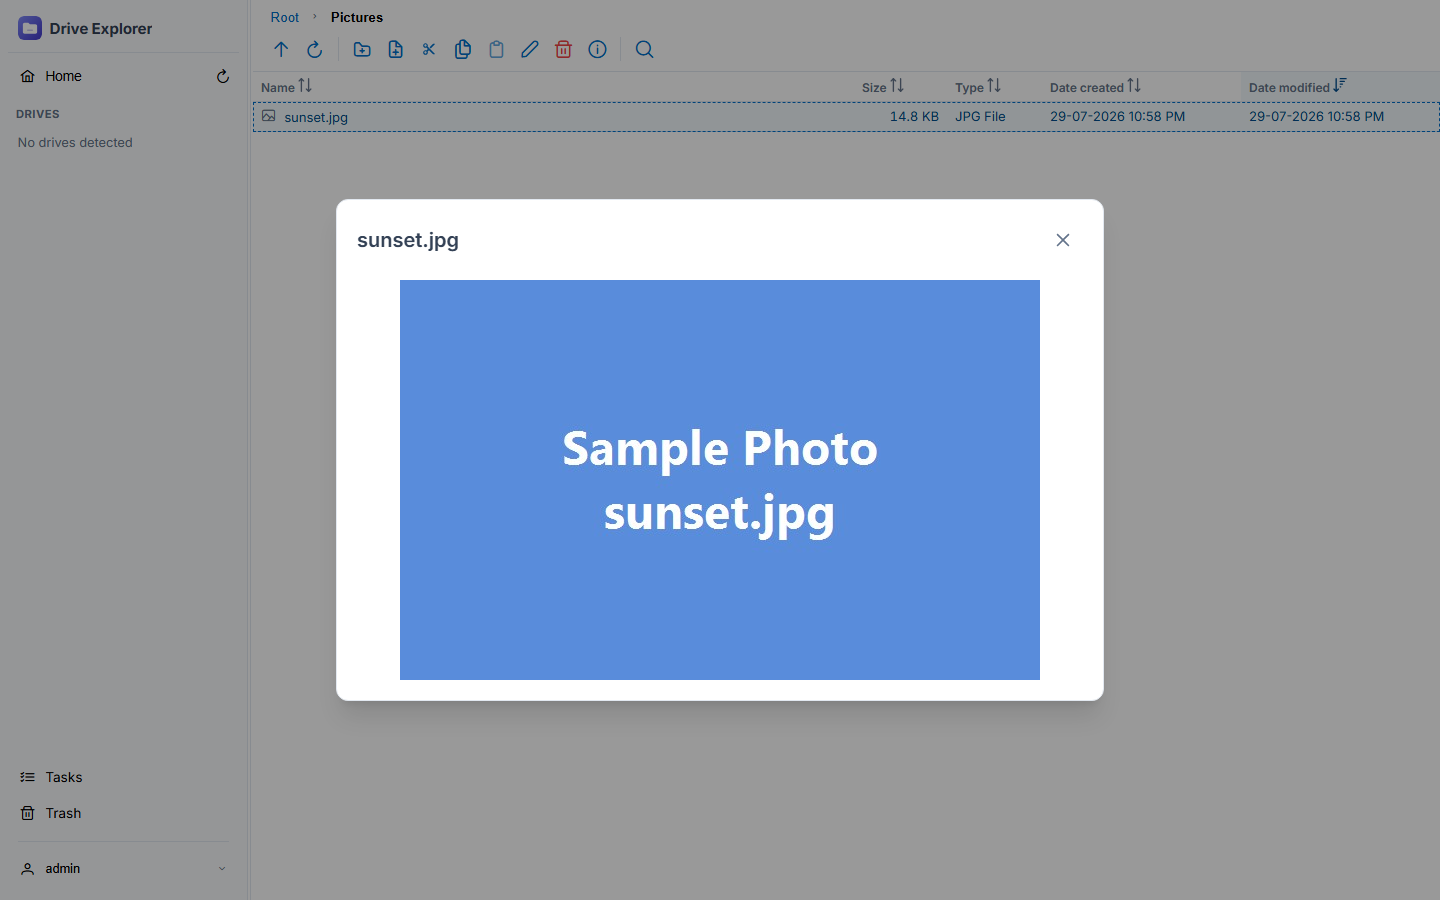Delete using the red trash icon
The height and width of the screenshot is (900, 1440).
564,49
